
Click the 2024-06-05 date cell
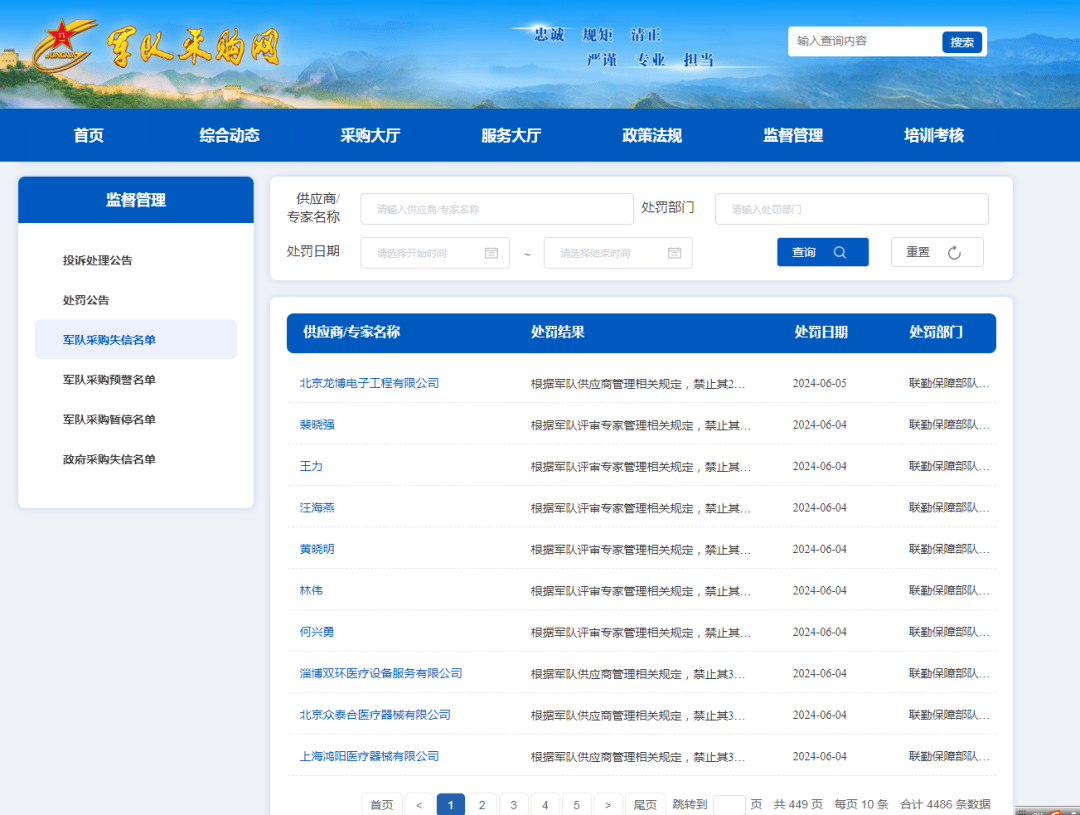pyautogui.click(x=820, y=383)
